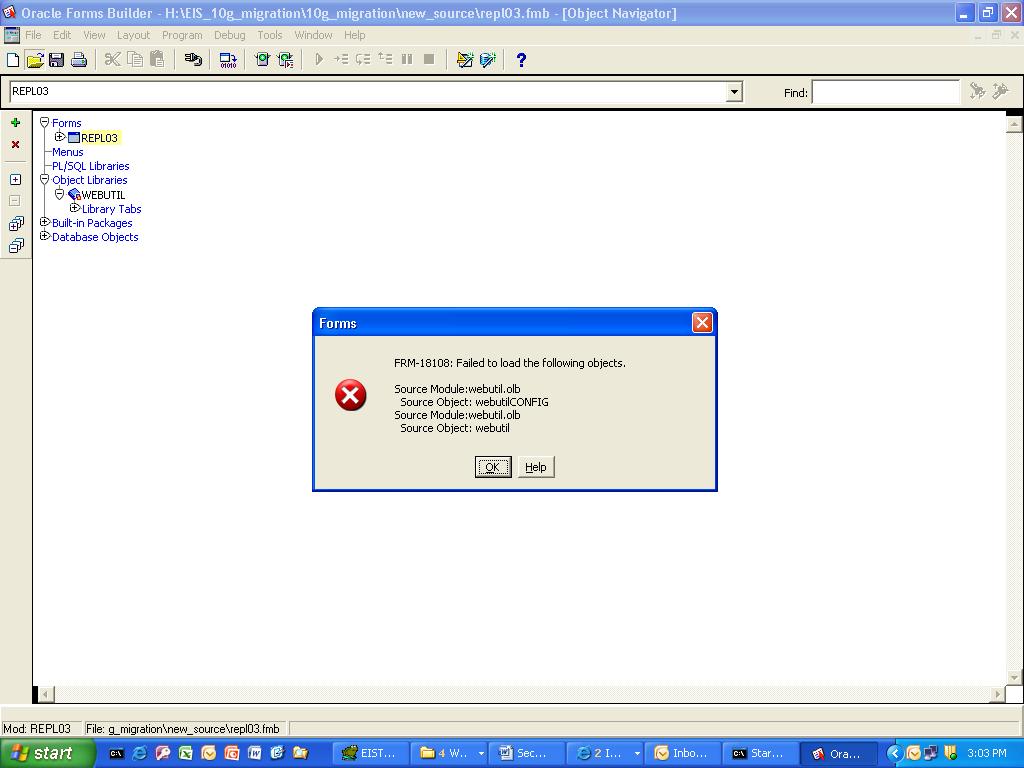Click OK in the Forms error dialog
Screen dimensions: 1024x768
[x=493, y=467]
